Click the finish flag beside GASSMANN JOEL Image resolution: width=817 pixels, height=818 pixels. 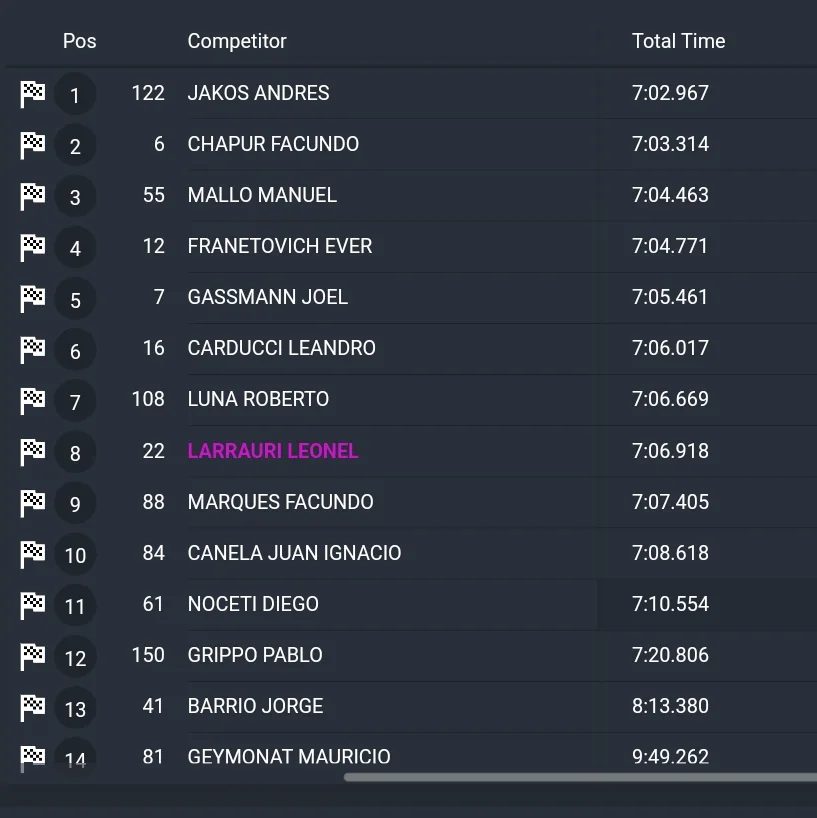tap(32, 298)
